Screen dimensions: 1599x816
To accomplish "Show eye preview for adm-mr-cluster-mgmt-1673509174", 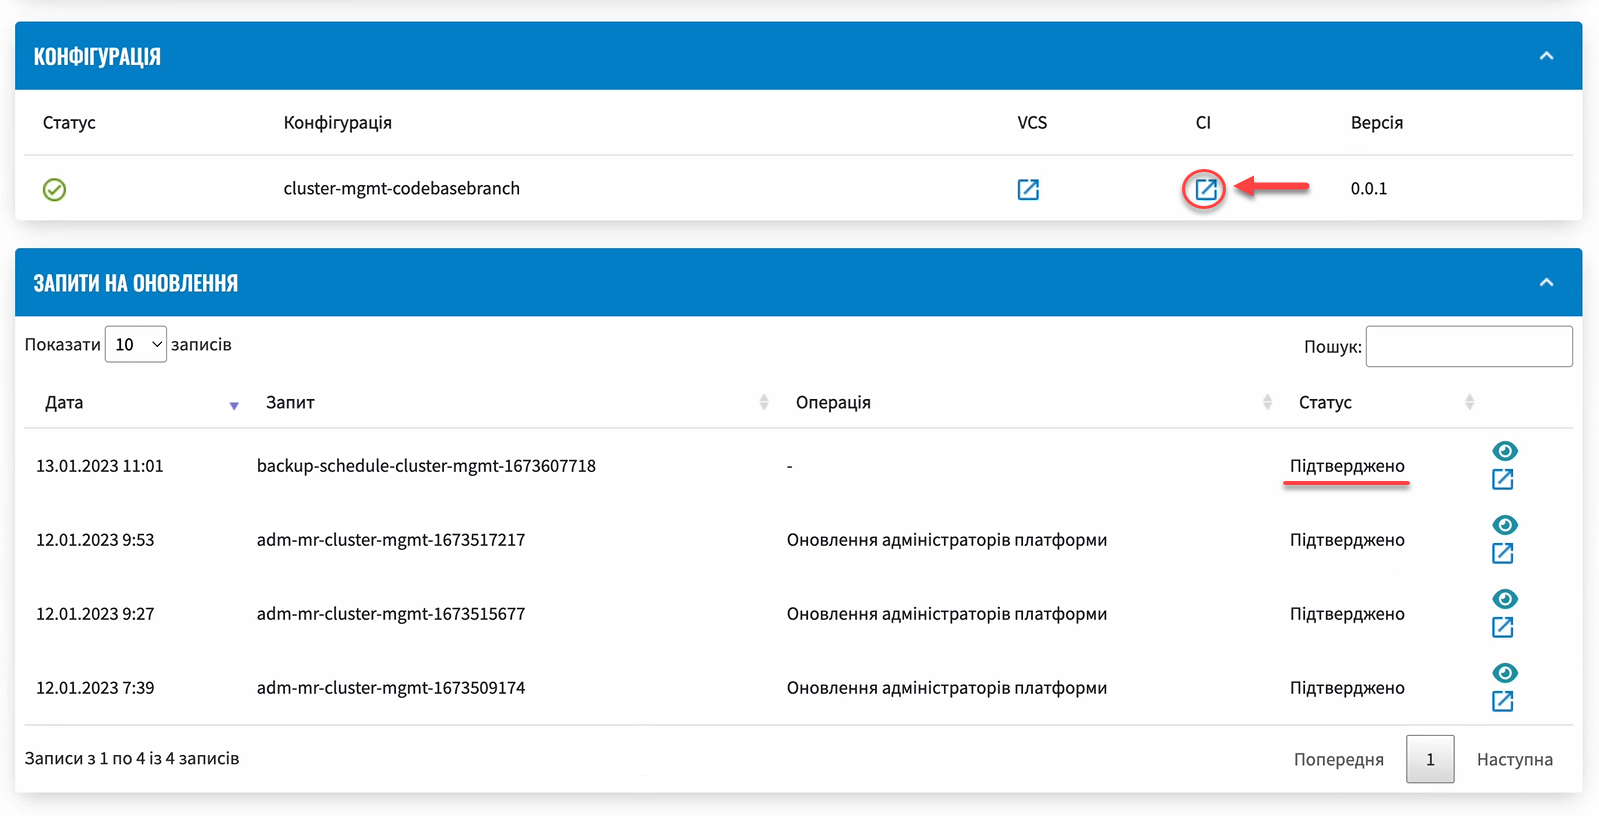I will pos(1505,673).
